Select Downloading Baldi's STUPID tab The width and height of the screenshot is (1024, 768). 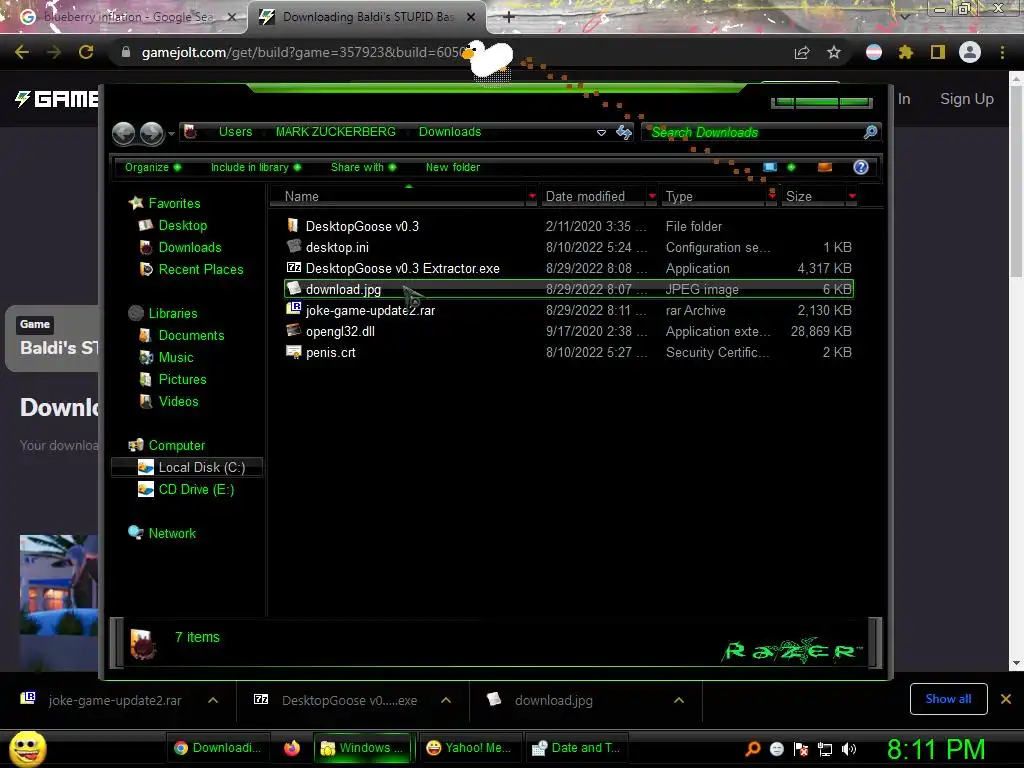point(367,17)
